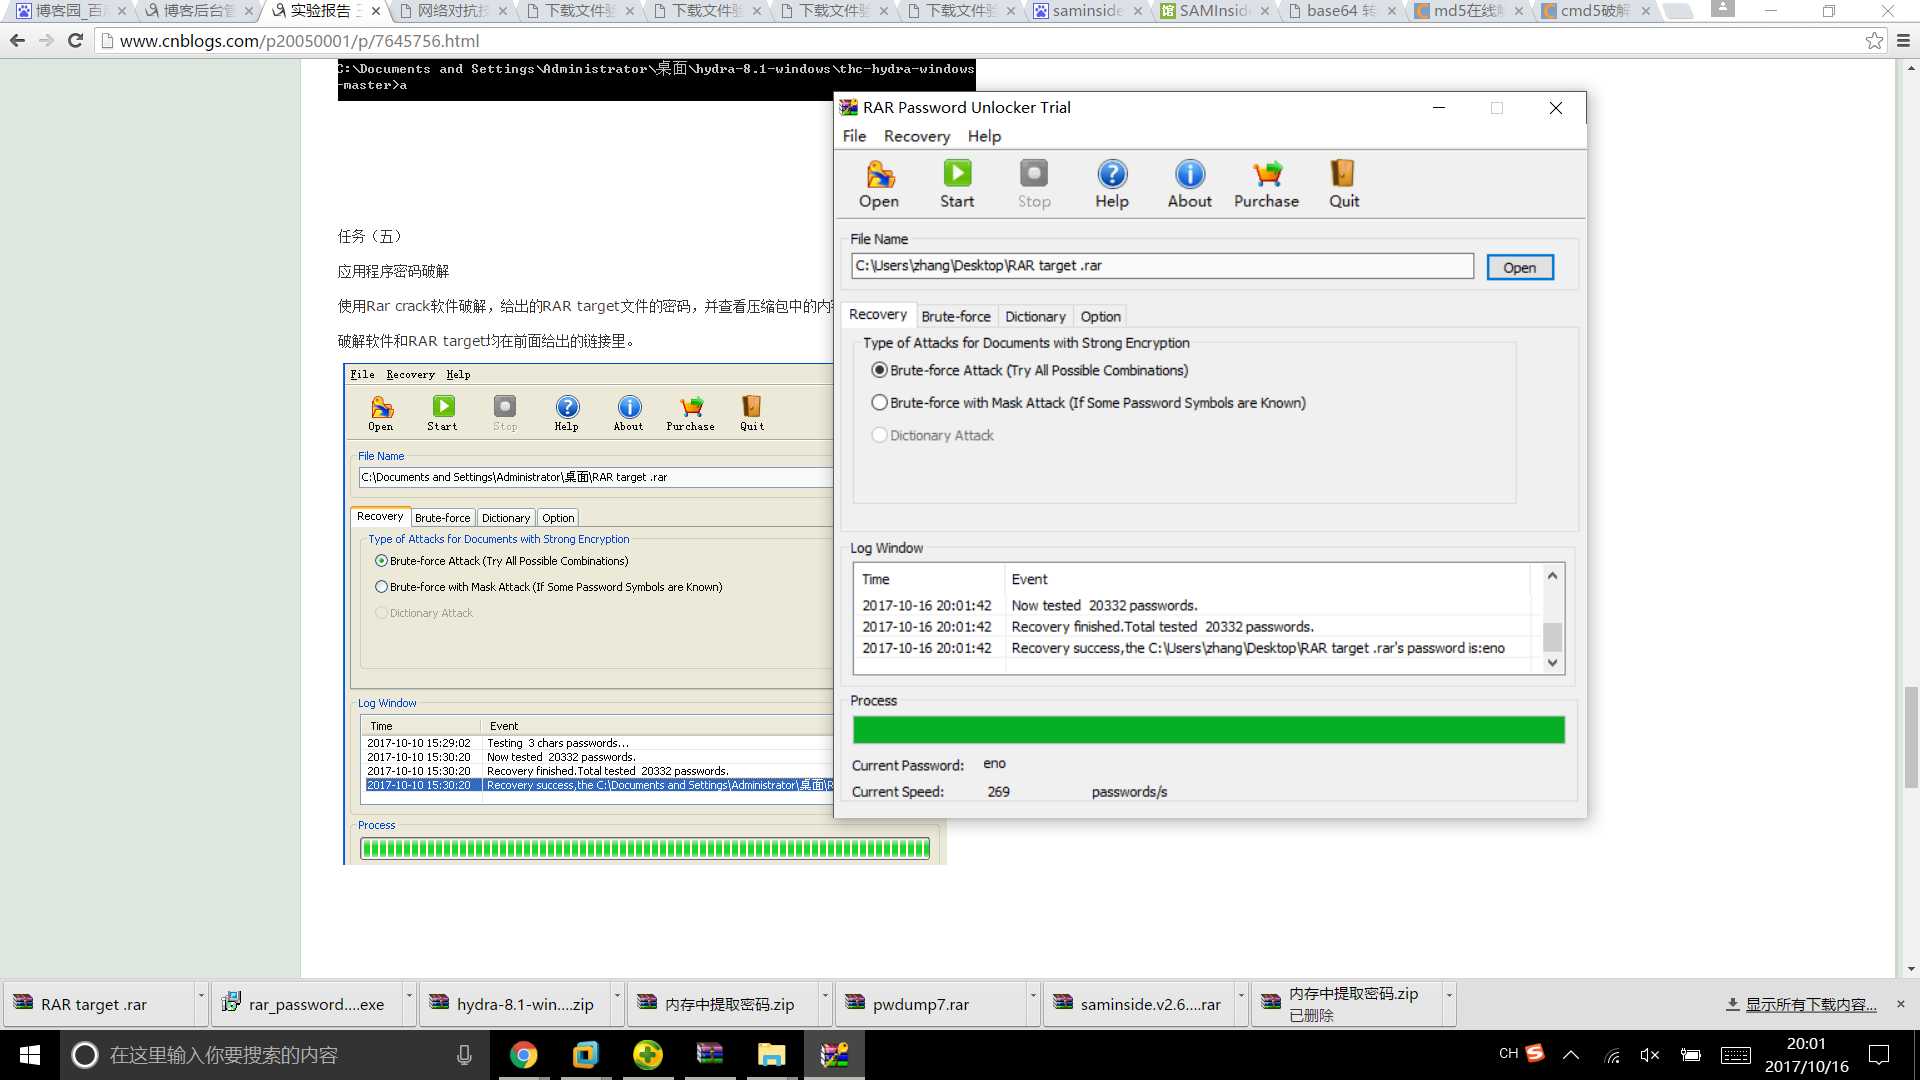Quit RAR Password Unlocker via toolbar
This screenshot has width=1920, height=1080.
[x=1344, y=184]
